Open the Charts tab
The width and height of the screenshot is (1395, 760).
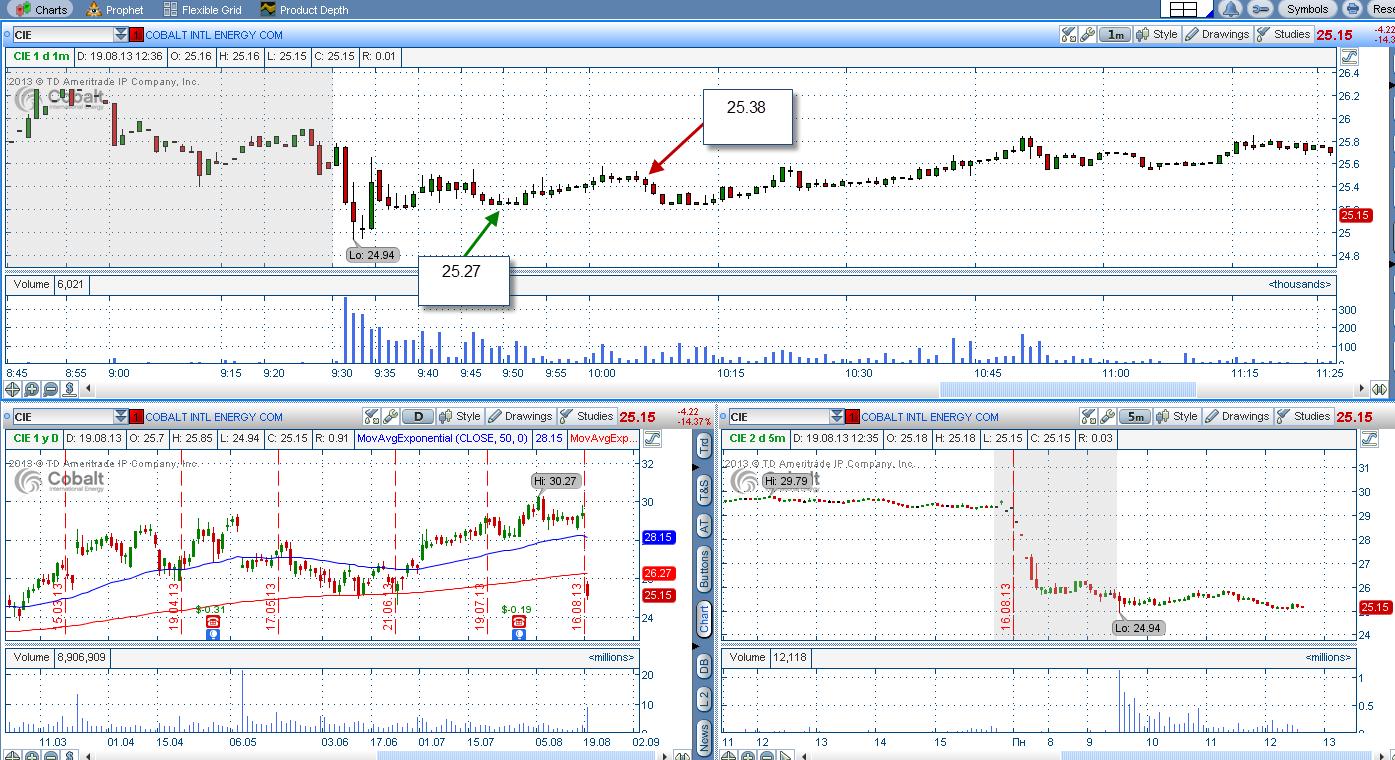coord(42,9)
